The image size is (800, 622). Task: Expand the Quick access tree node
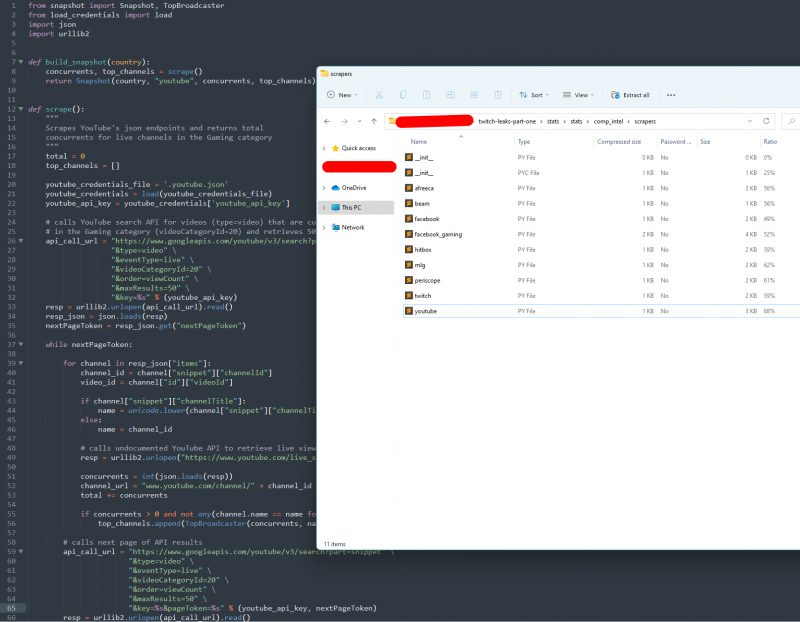[324, 148]
